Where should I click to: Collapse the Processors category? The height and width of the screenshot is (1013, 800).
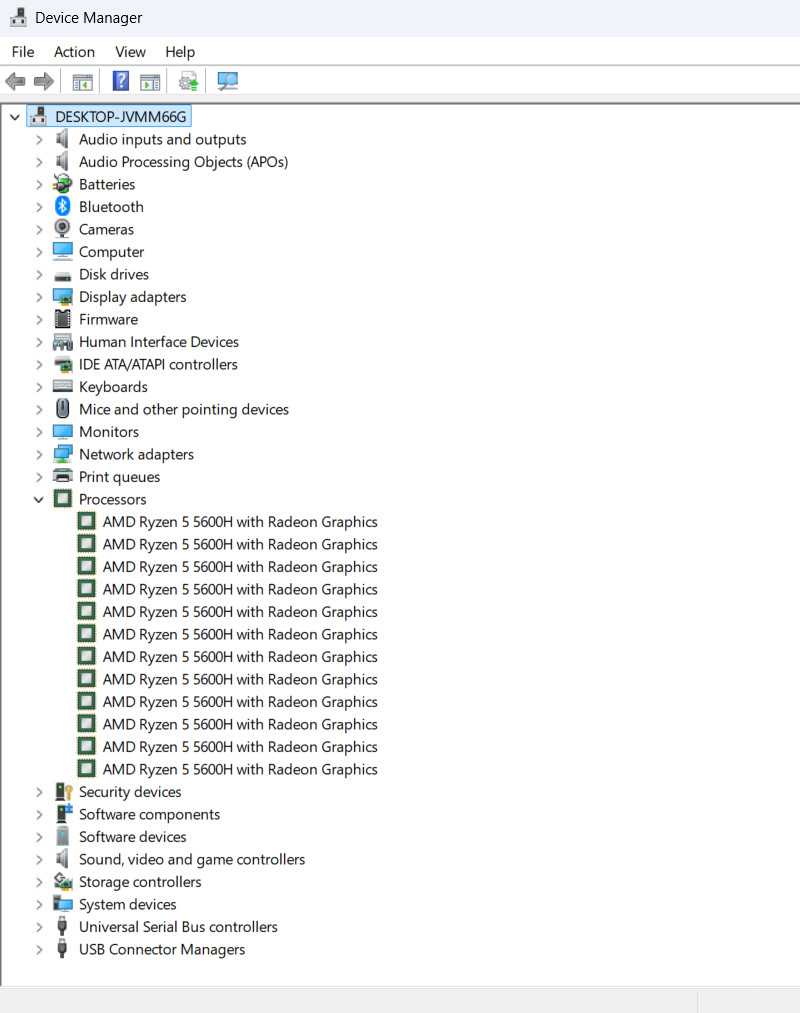pyautogui.click(x=39, y=499)
